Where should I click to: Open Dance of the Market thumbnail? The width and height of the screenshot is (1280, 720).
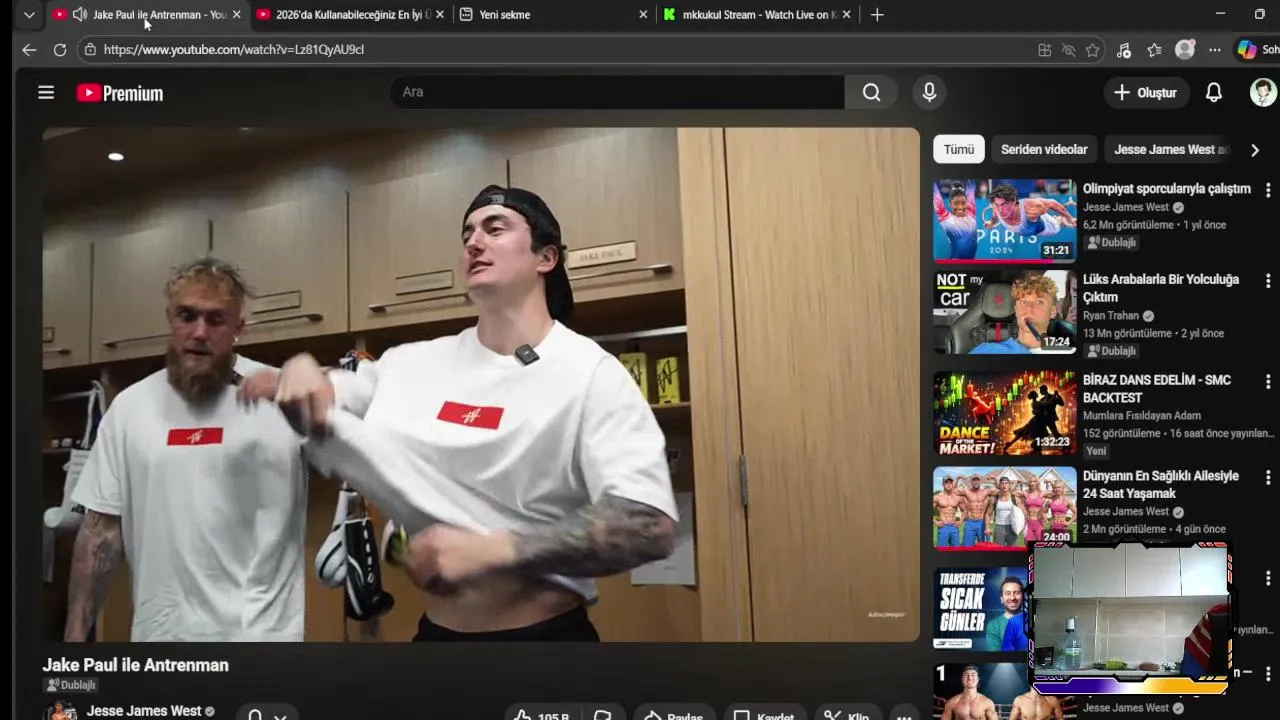1004,412
